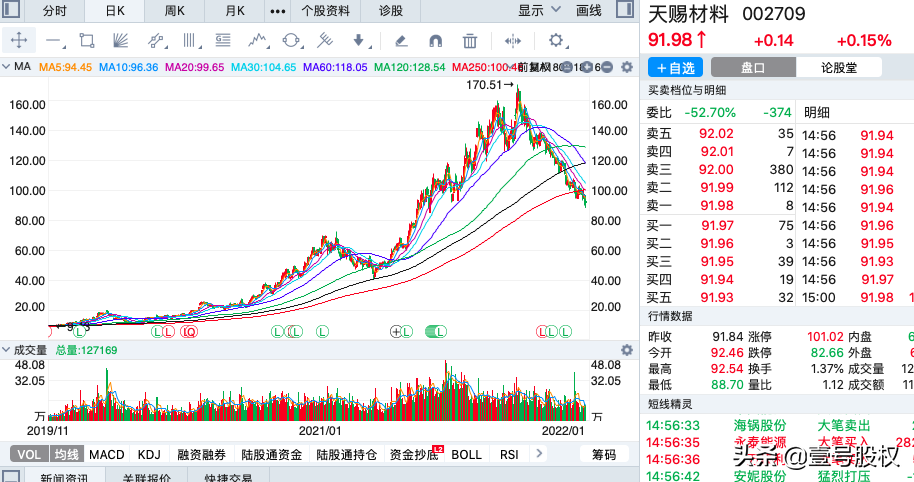914x482 pixels.
Task: Toggle the KDJ indicator
Action: click(x=149, y=454)
